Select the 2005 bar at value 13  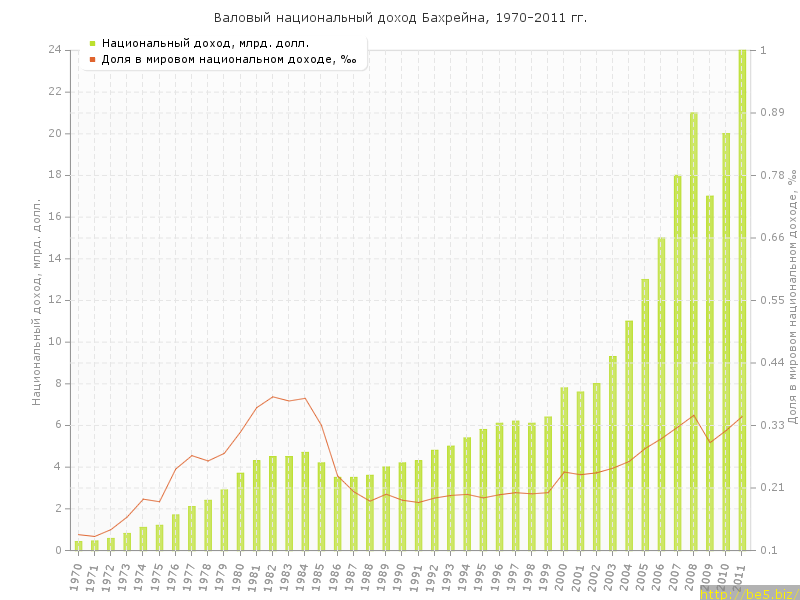tap(645, 414)
